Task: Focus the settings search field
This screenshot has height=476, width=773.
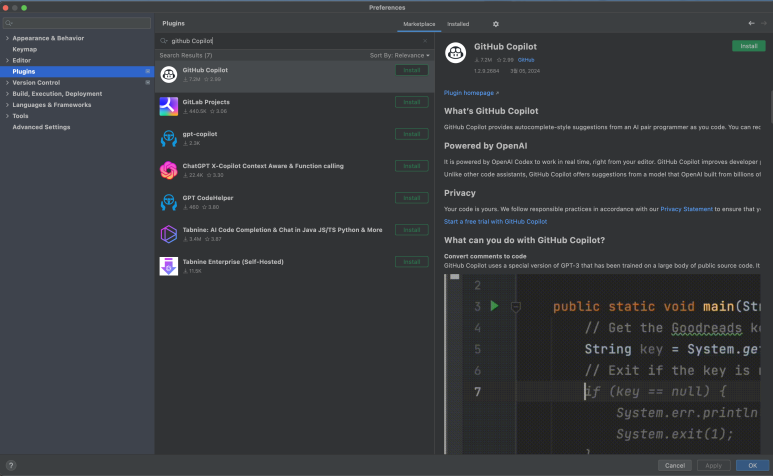Action: (x=77, y=23)
